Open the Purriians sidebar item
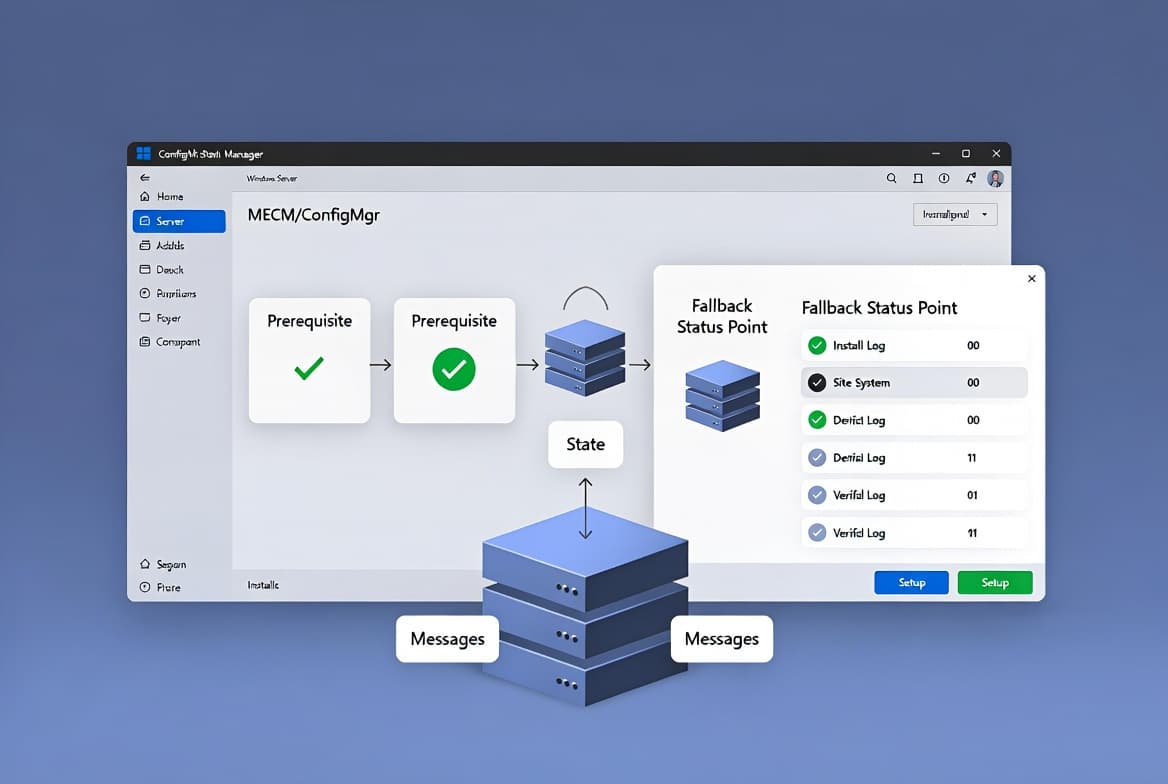This screenshot has height=784, width=1168. (x=179, y=294)
